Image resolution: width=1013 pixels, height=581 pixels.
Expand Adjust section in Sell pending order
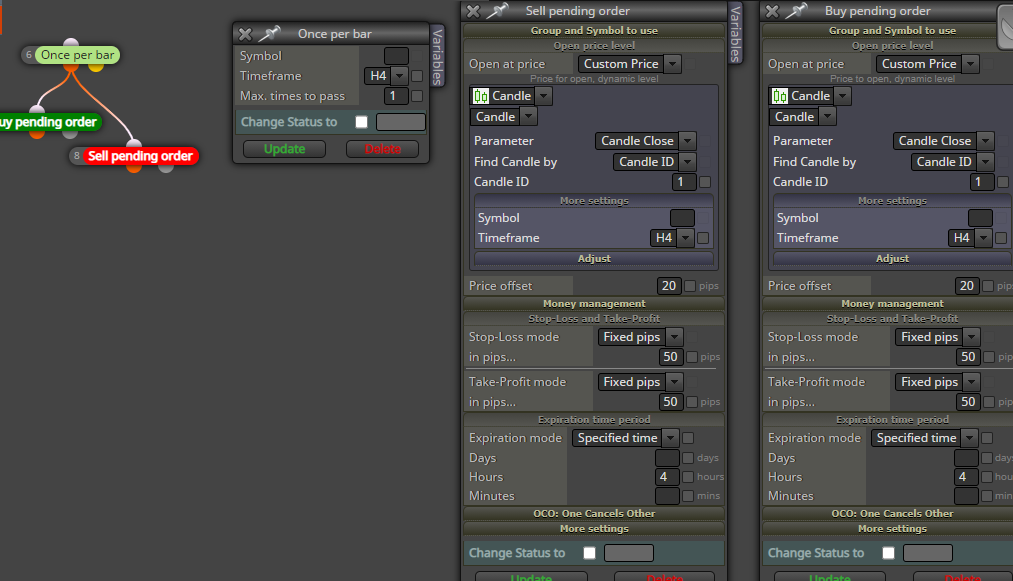point(594,259)
